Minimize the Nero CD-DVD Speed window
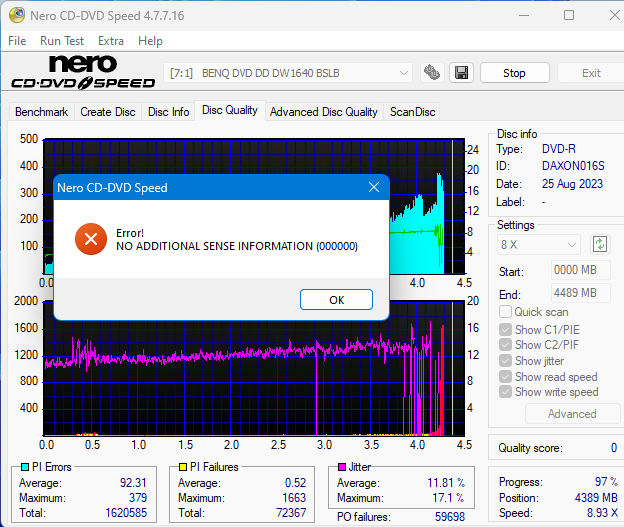Screen dimensions: 624x527 [524, 15]
